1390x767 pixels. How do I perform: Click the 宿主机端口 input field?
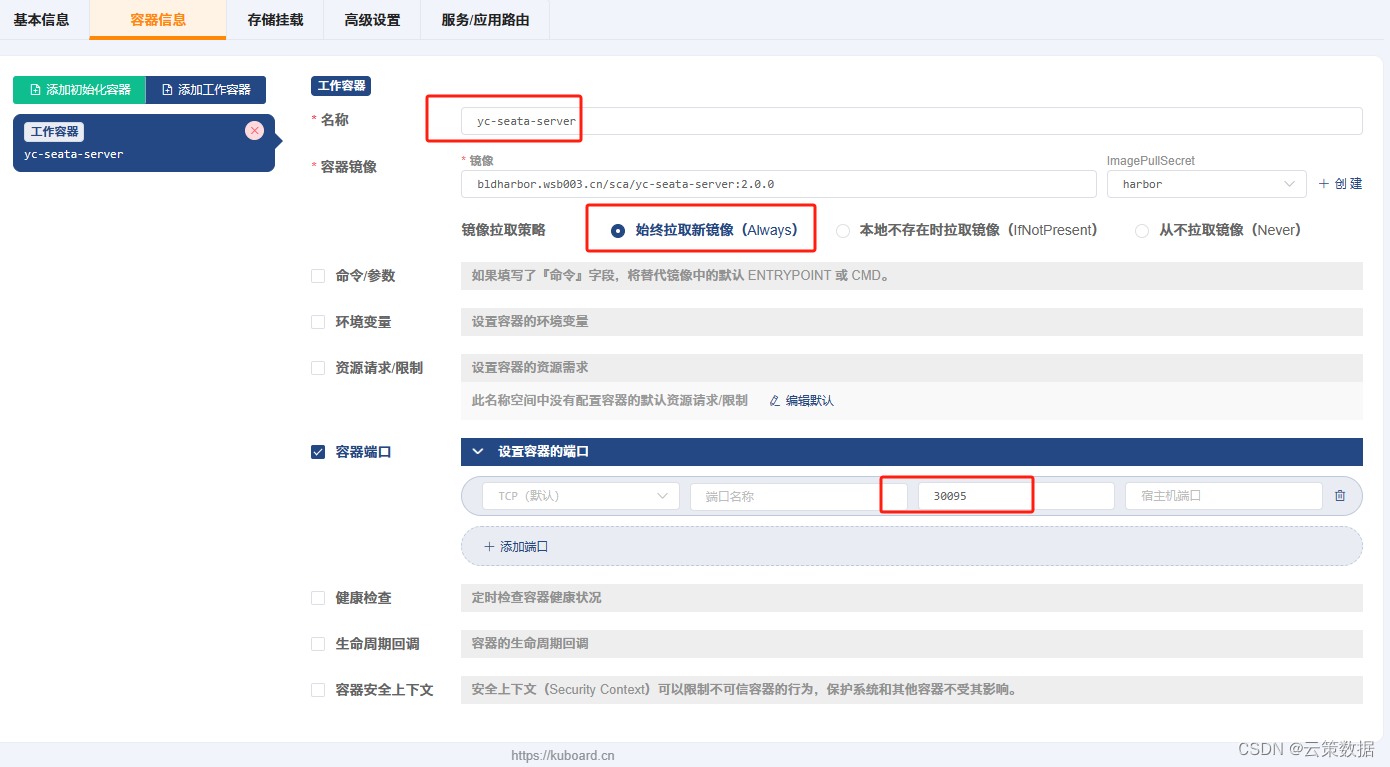[1223, 496]
